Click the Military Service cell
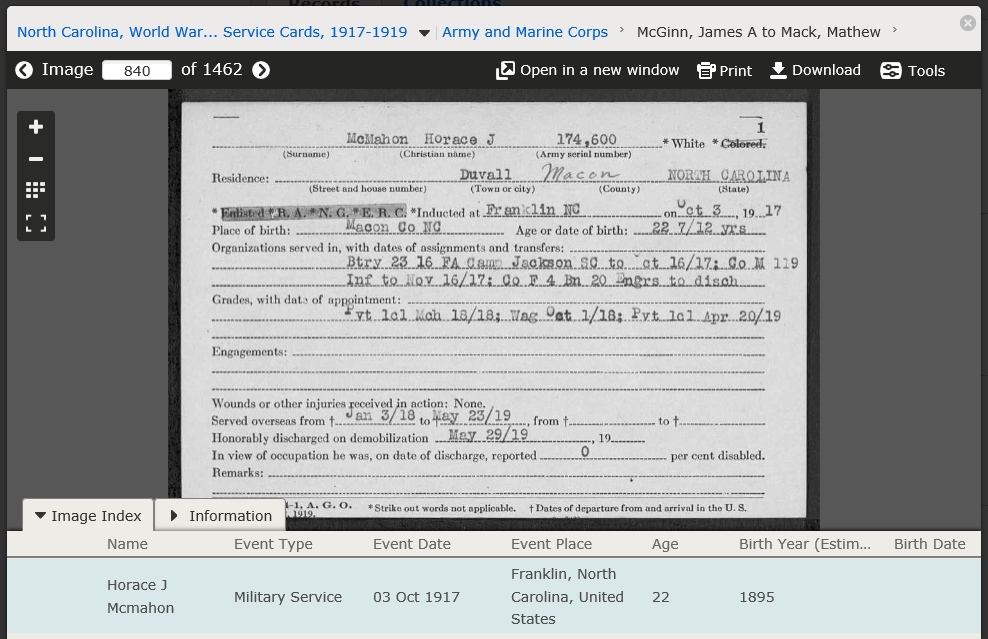 click(288, 597)
